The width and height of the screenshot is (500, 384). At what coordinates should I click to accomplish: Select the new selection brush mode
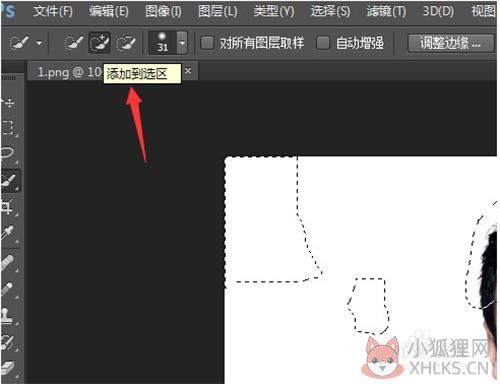point(74,43)
